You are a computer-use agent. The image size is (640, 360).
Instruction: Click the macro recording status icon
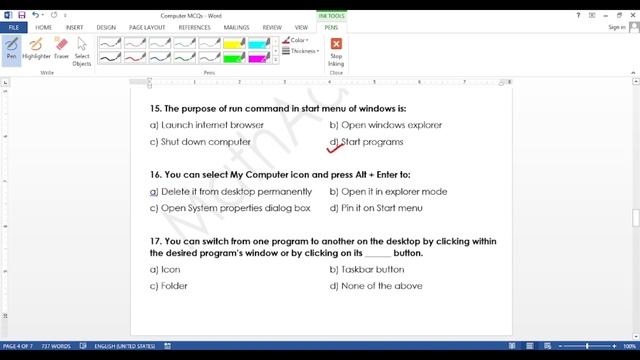click(167, 346)
